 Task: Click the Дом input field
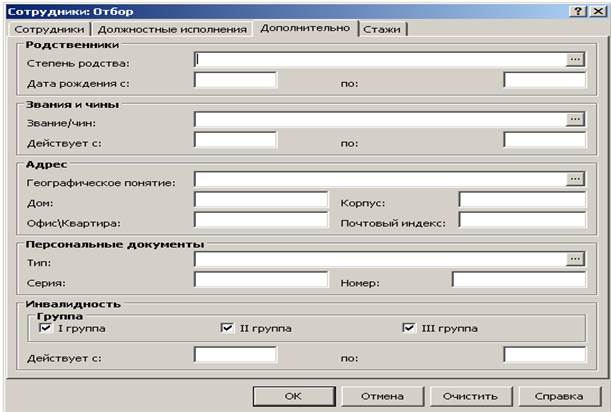[x=261, y=200]
